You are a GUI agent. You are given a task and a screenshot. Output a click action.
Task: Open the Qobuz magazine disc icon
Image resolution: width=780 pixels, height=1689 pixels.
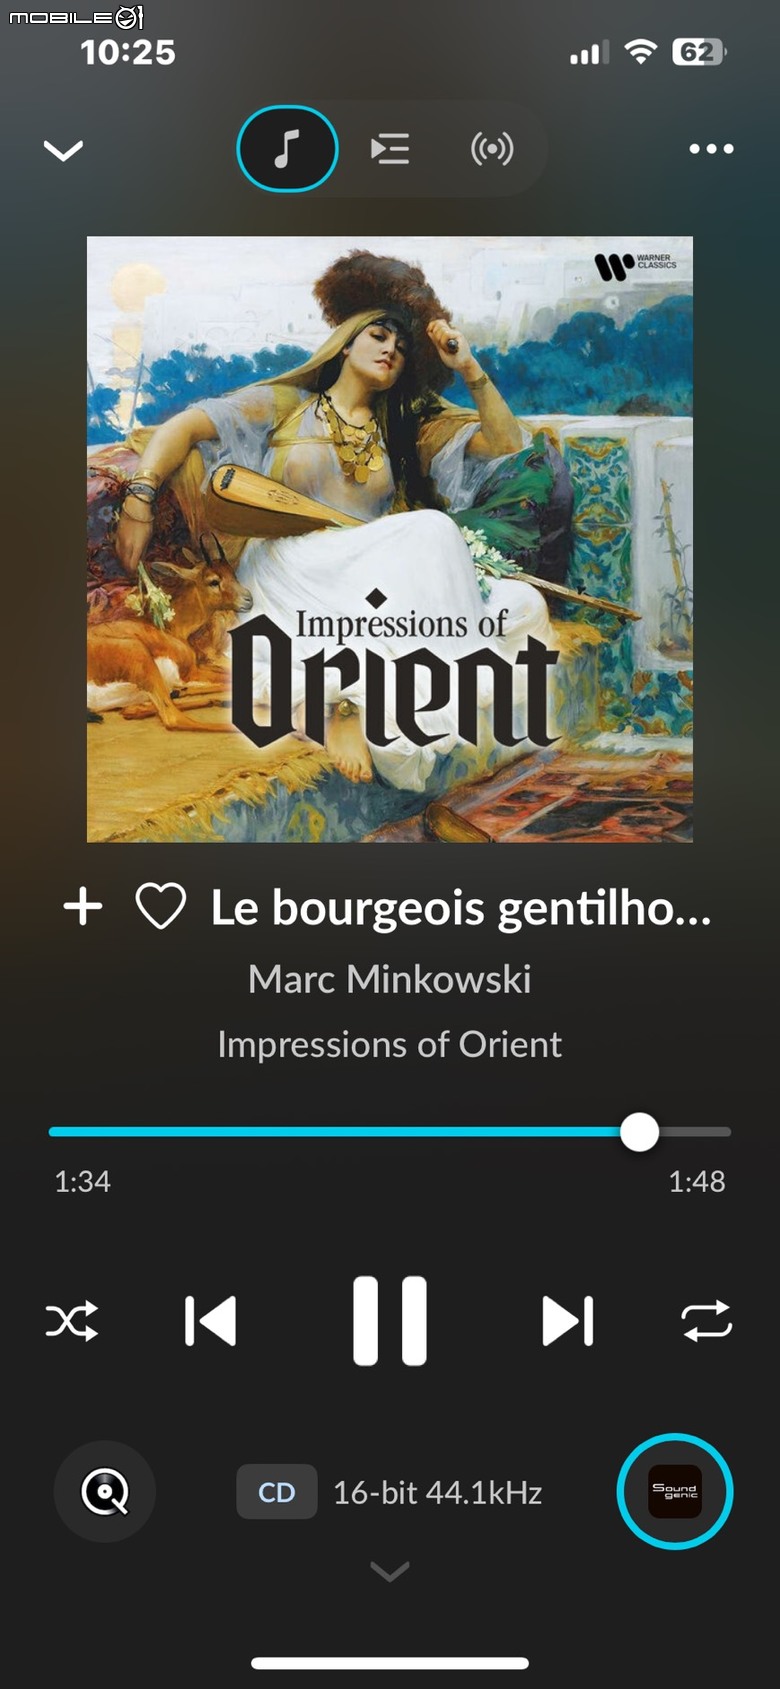coord(105,1492)
